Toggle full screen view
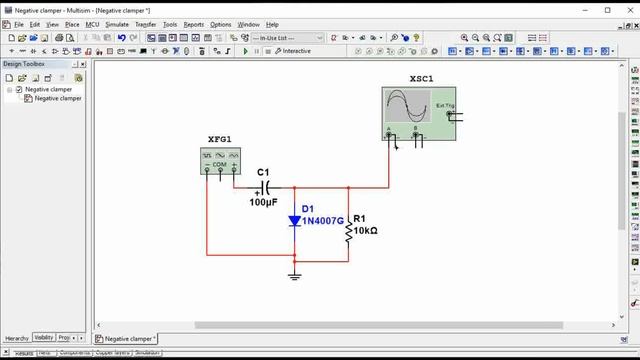This screenshot has width=640, height=360. click(x=508, y=38)
